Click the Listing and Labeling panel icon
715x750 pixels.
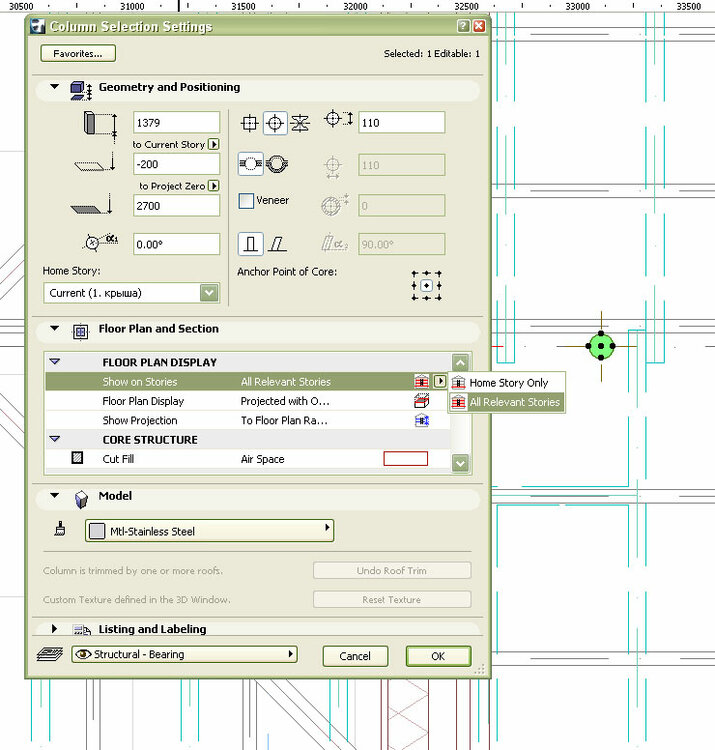coord(82,630)
